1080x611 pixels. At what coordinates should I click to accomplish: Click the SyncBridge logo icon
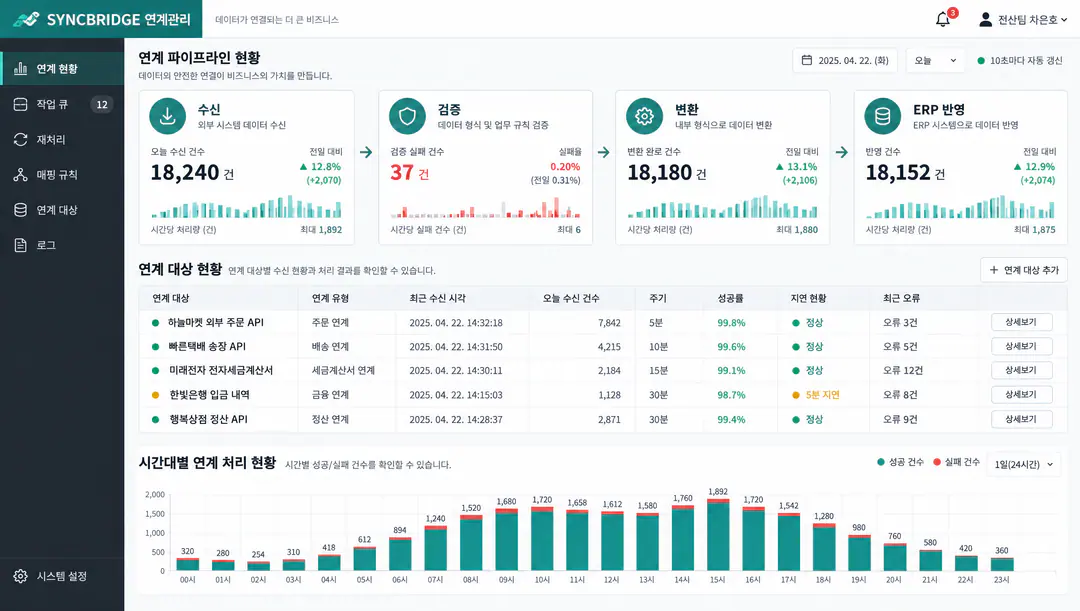tap(26, 19)
